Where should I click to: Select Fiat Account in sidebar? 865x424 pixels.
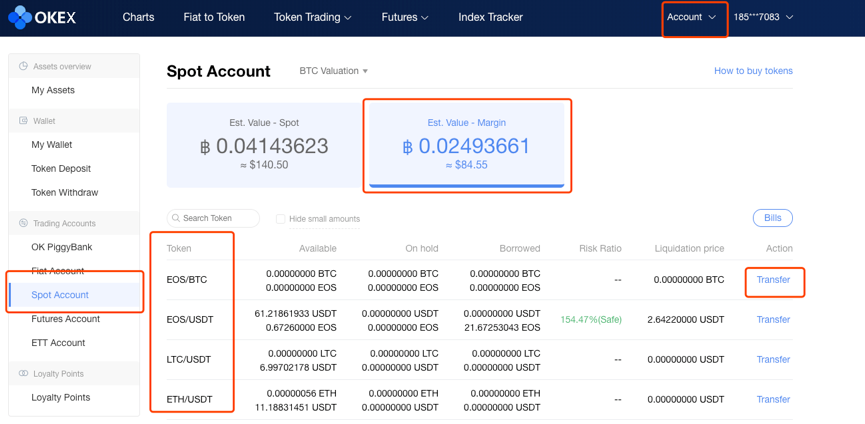[x=57, y=271]
